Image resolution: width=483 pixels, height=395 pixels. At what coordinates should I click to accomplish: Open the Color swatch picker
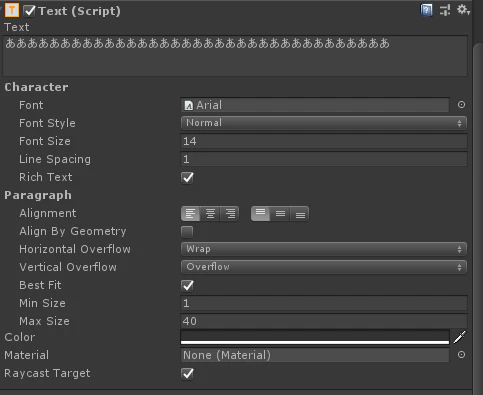pos(315,337)
